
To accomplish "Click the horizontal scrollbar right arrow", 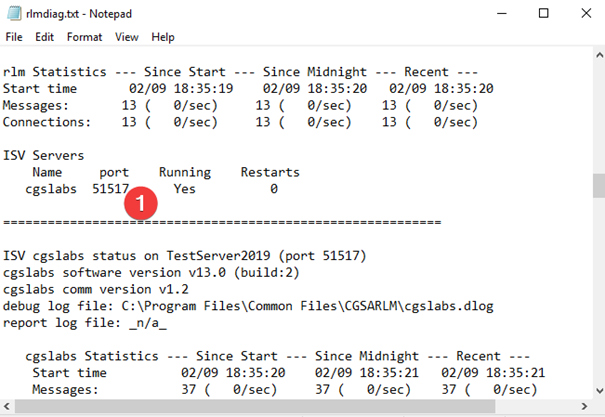I will click(583, 408).
